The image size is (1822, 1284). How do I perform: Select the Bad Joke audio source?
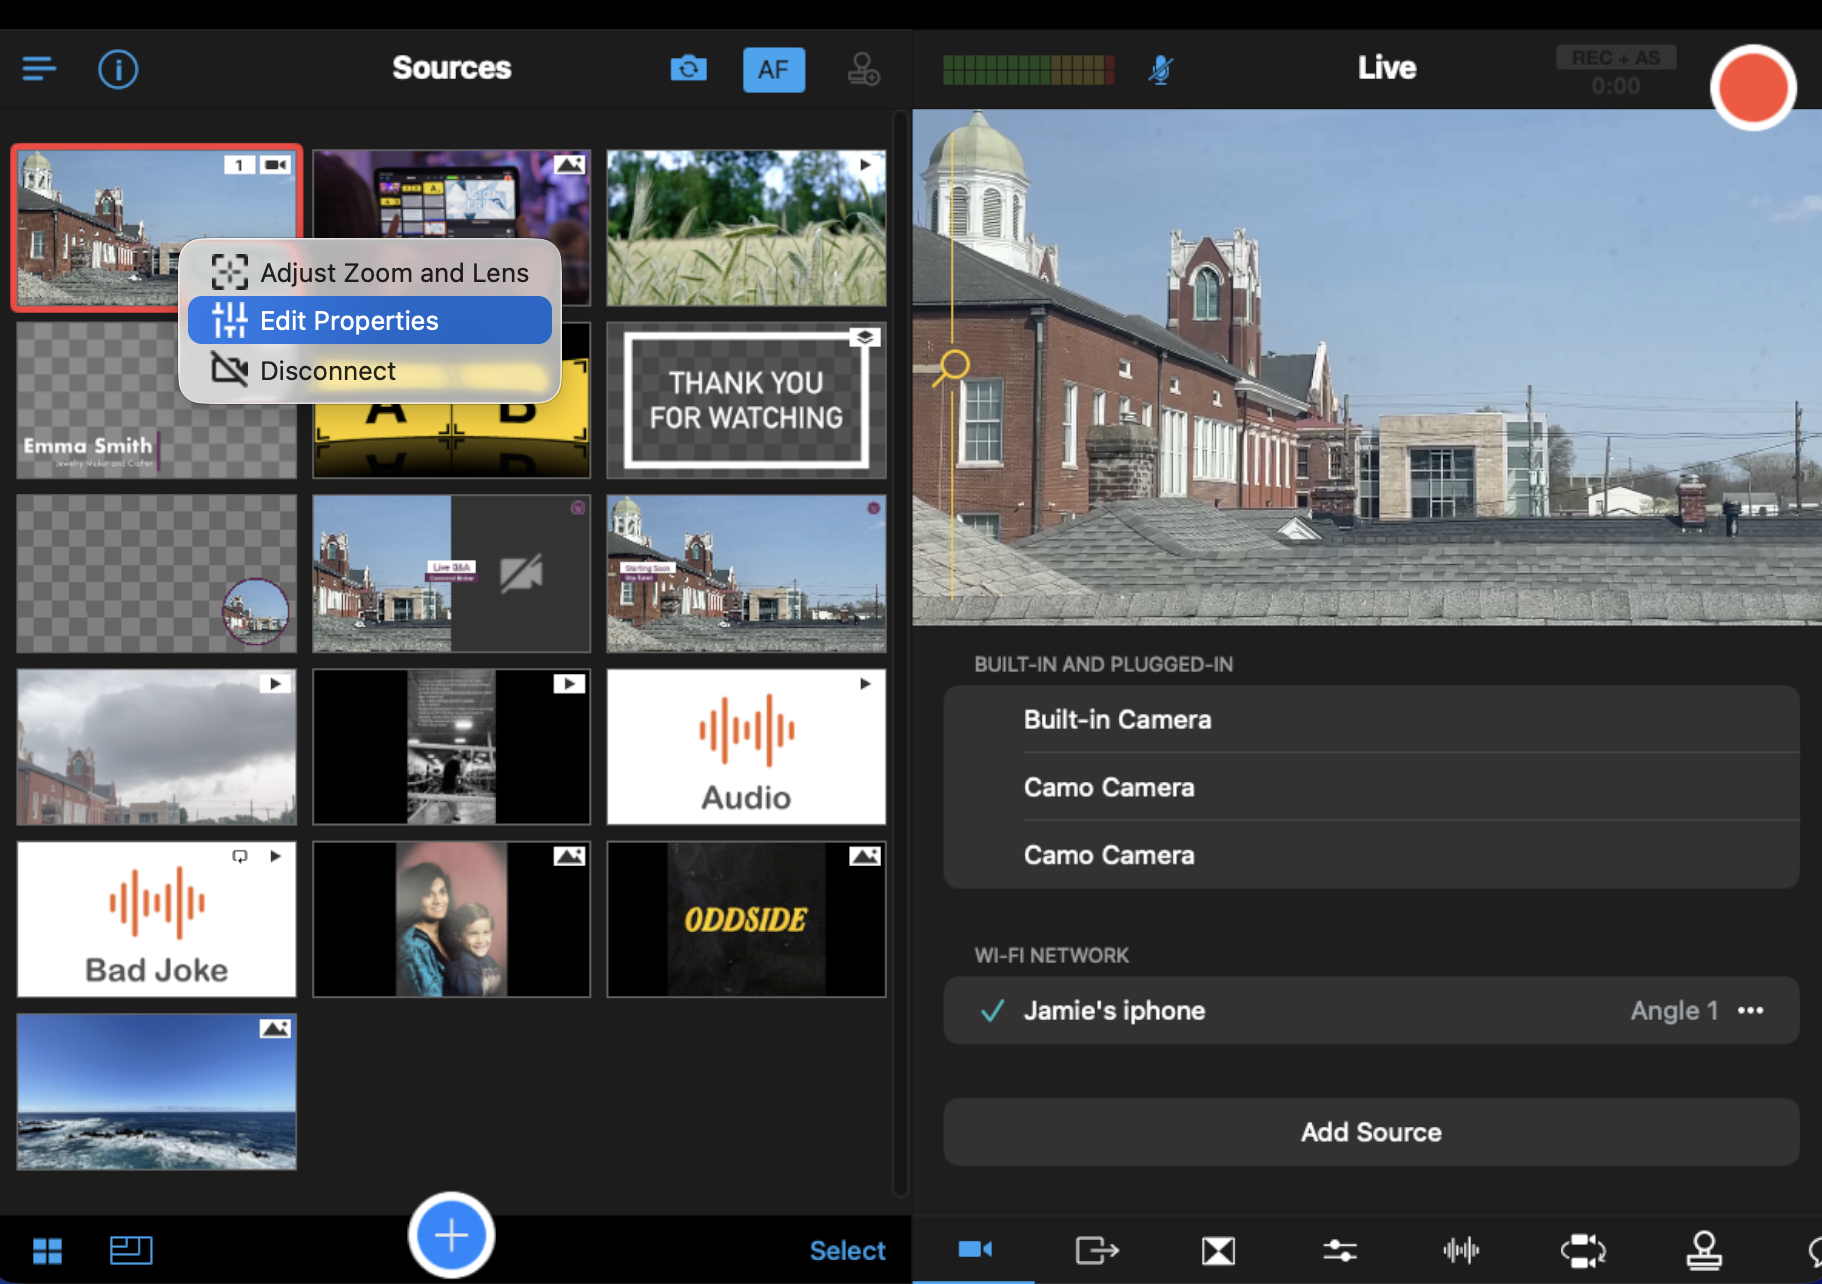pyautogui.click(x=156, y=919)
